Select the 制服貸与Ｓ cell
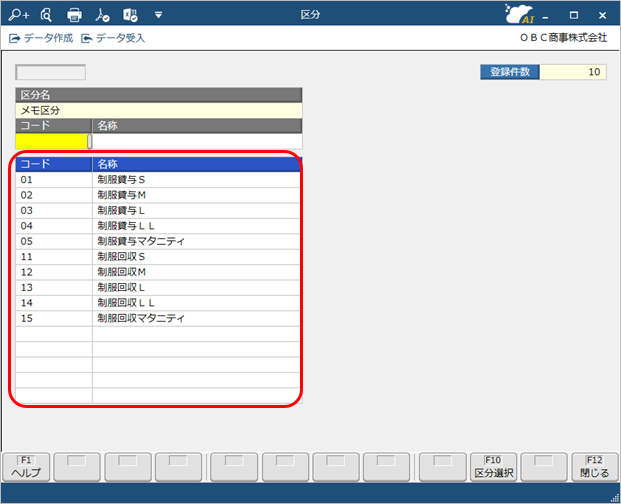Image resolution: width=621 pixels, height=504 pixels. pyautogui.click(x=196, y=180)
